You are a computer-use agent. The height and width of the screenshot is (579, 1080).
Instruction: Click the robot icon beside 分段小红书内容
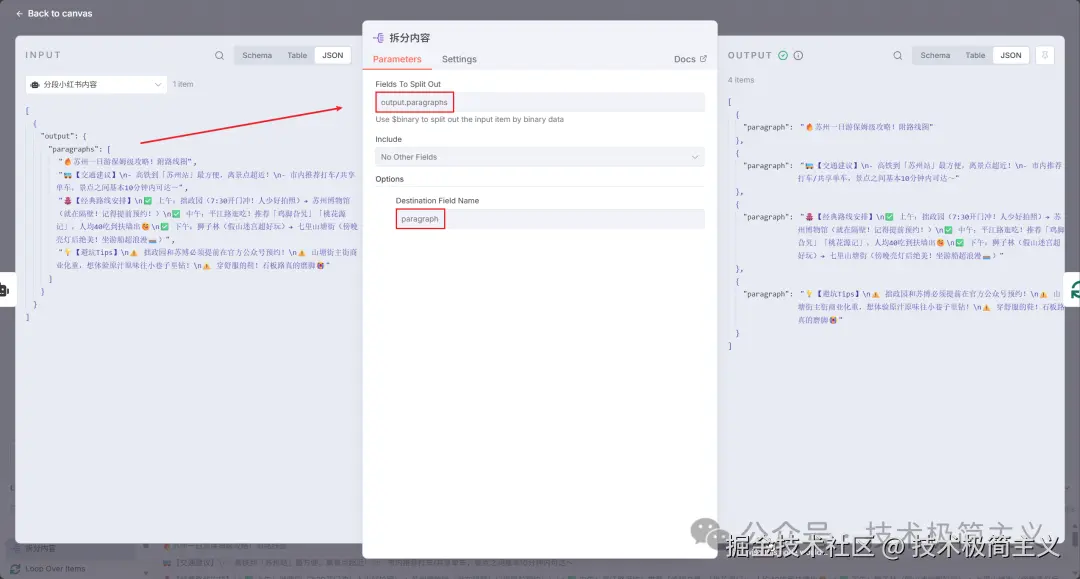(x=35, y=85)
